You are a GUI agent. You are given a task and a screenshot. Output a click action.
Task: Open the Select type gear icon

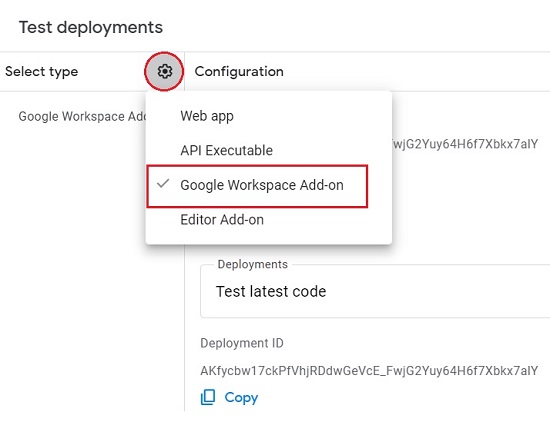pos(164,72)
